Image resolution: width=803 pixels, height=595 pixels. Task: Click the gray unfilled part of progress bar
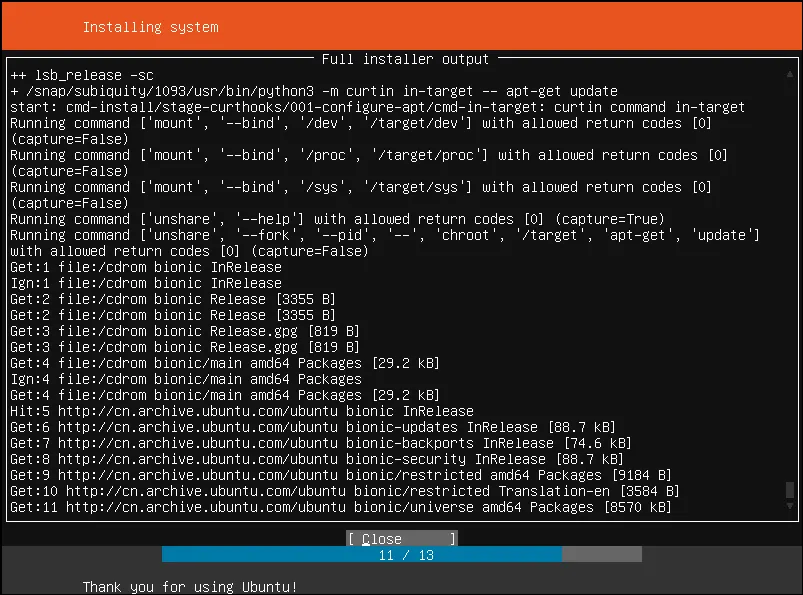600,555
